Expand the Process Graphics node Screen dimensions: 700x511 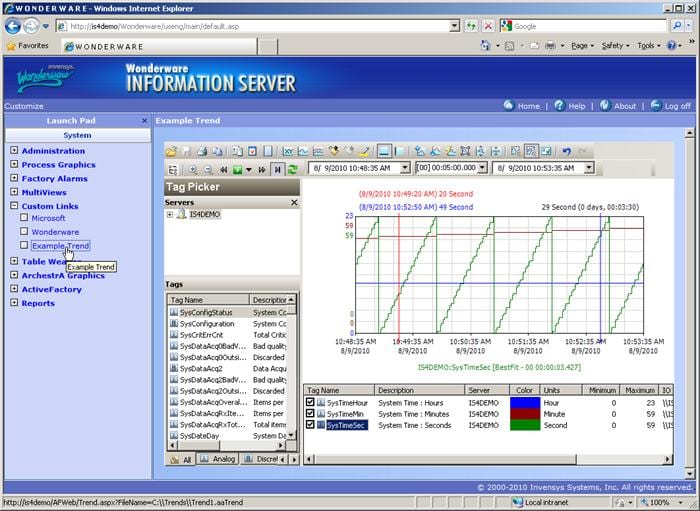(14, 164)
